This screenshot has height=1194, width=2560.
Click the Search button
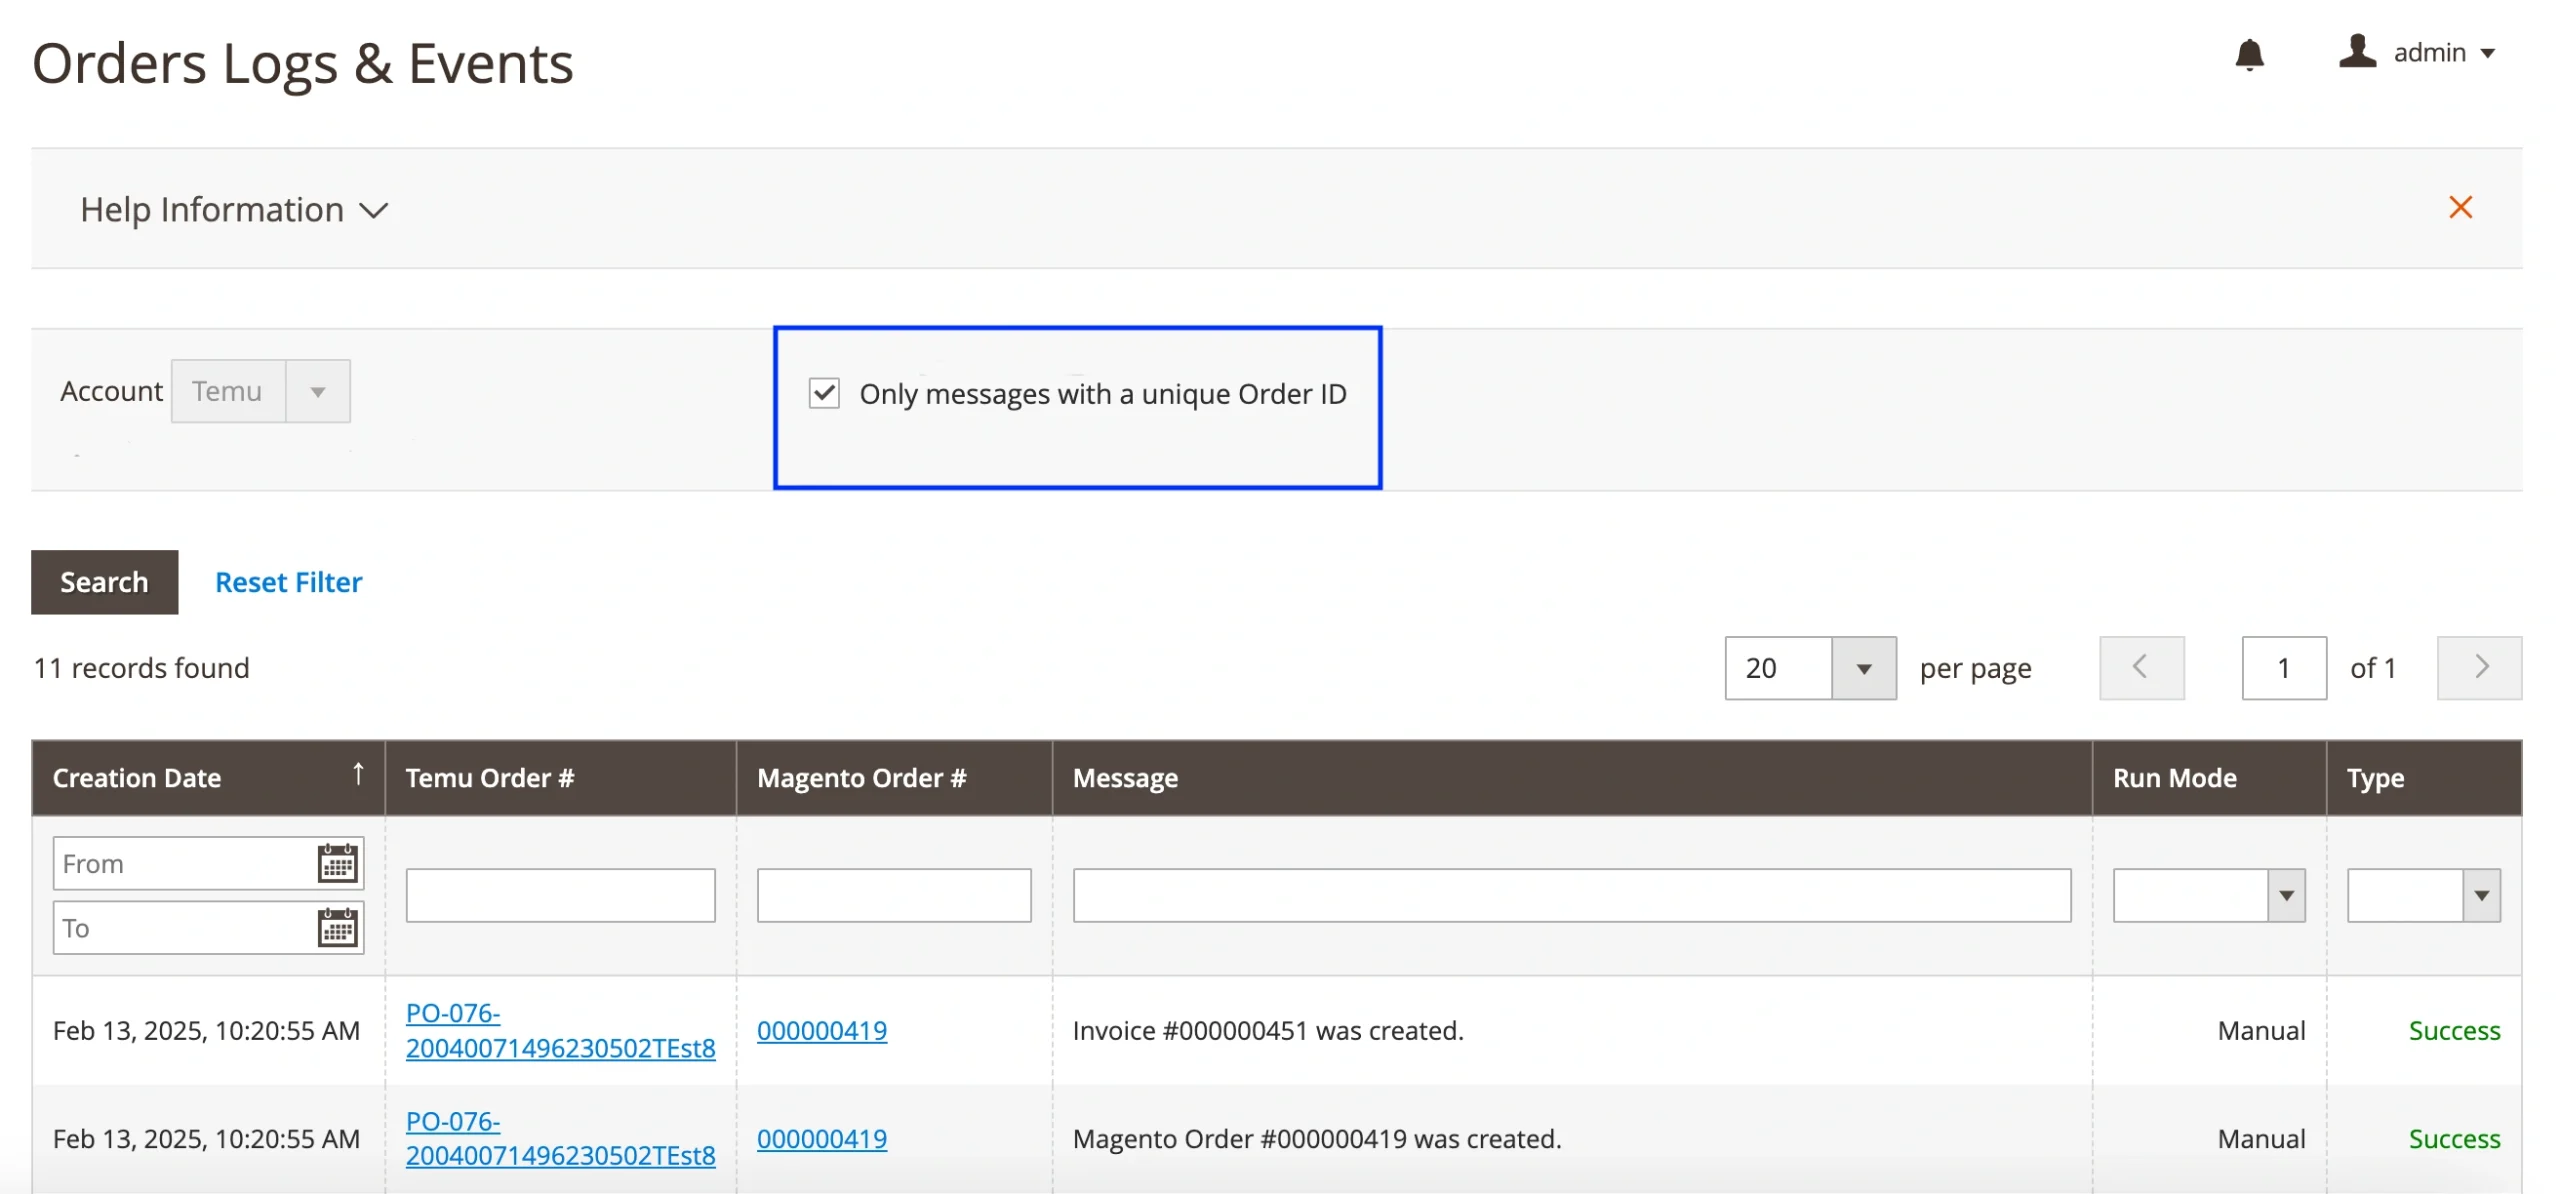coord(104,582)
